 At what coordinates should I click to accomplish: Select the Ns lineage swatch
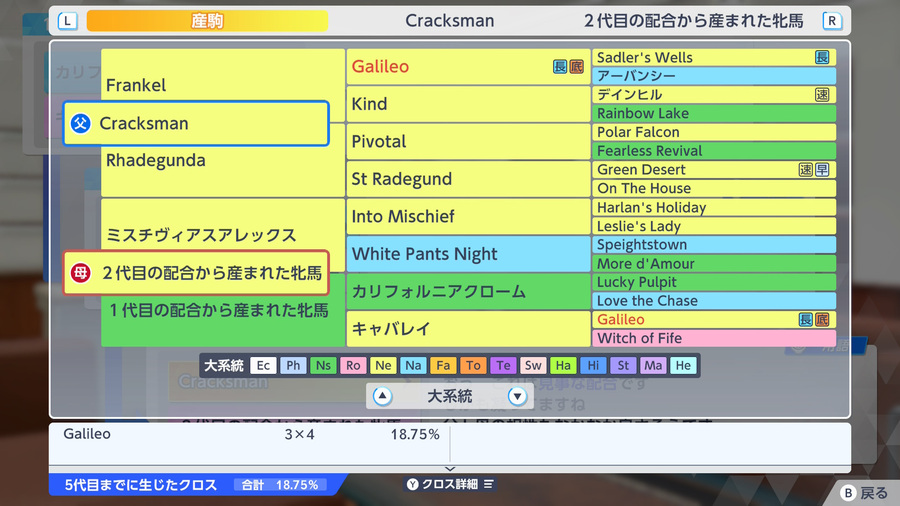(x=323, y=365)
